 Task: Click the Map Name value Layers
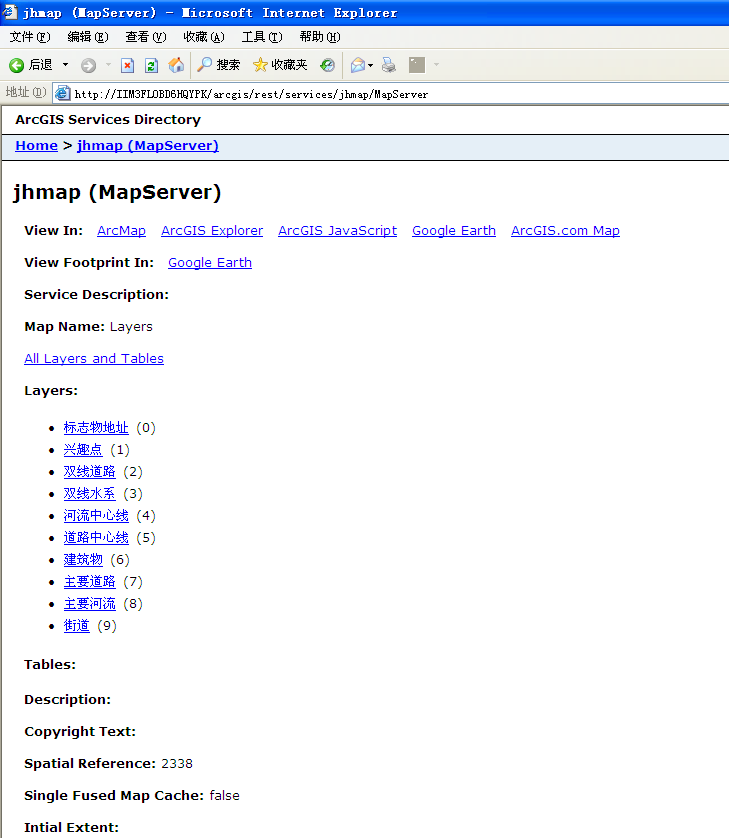pyautogui.click(x=131, y=327)
